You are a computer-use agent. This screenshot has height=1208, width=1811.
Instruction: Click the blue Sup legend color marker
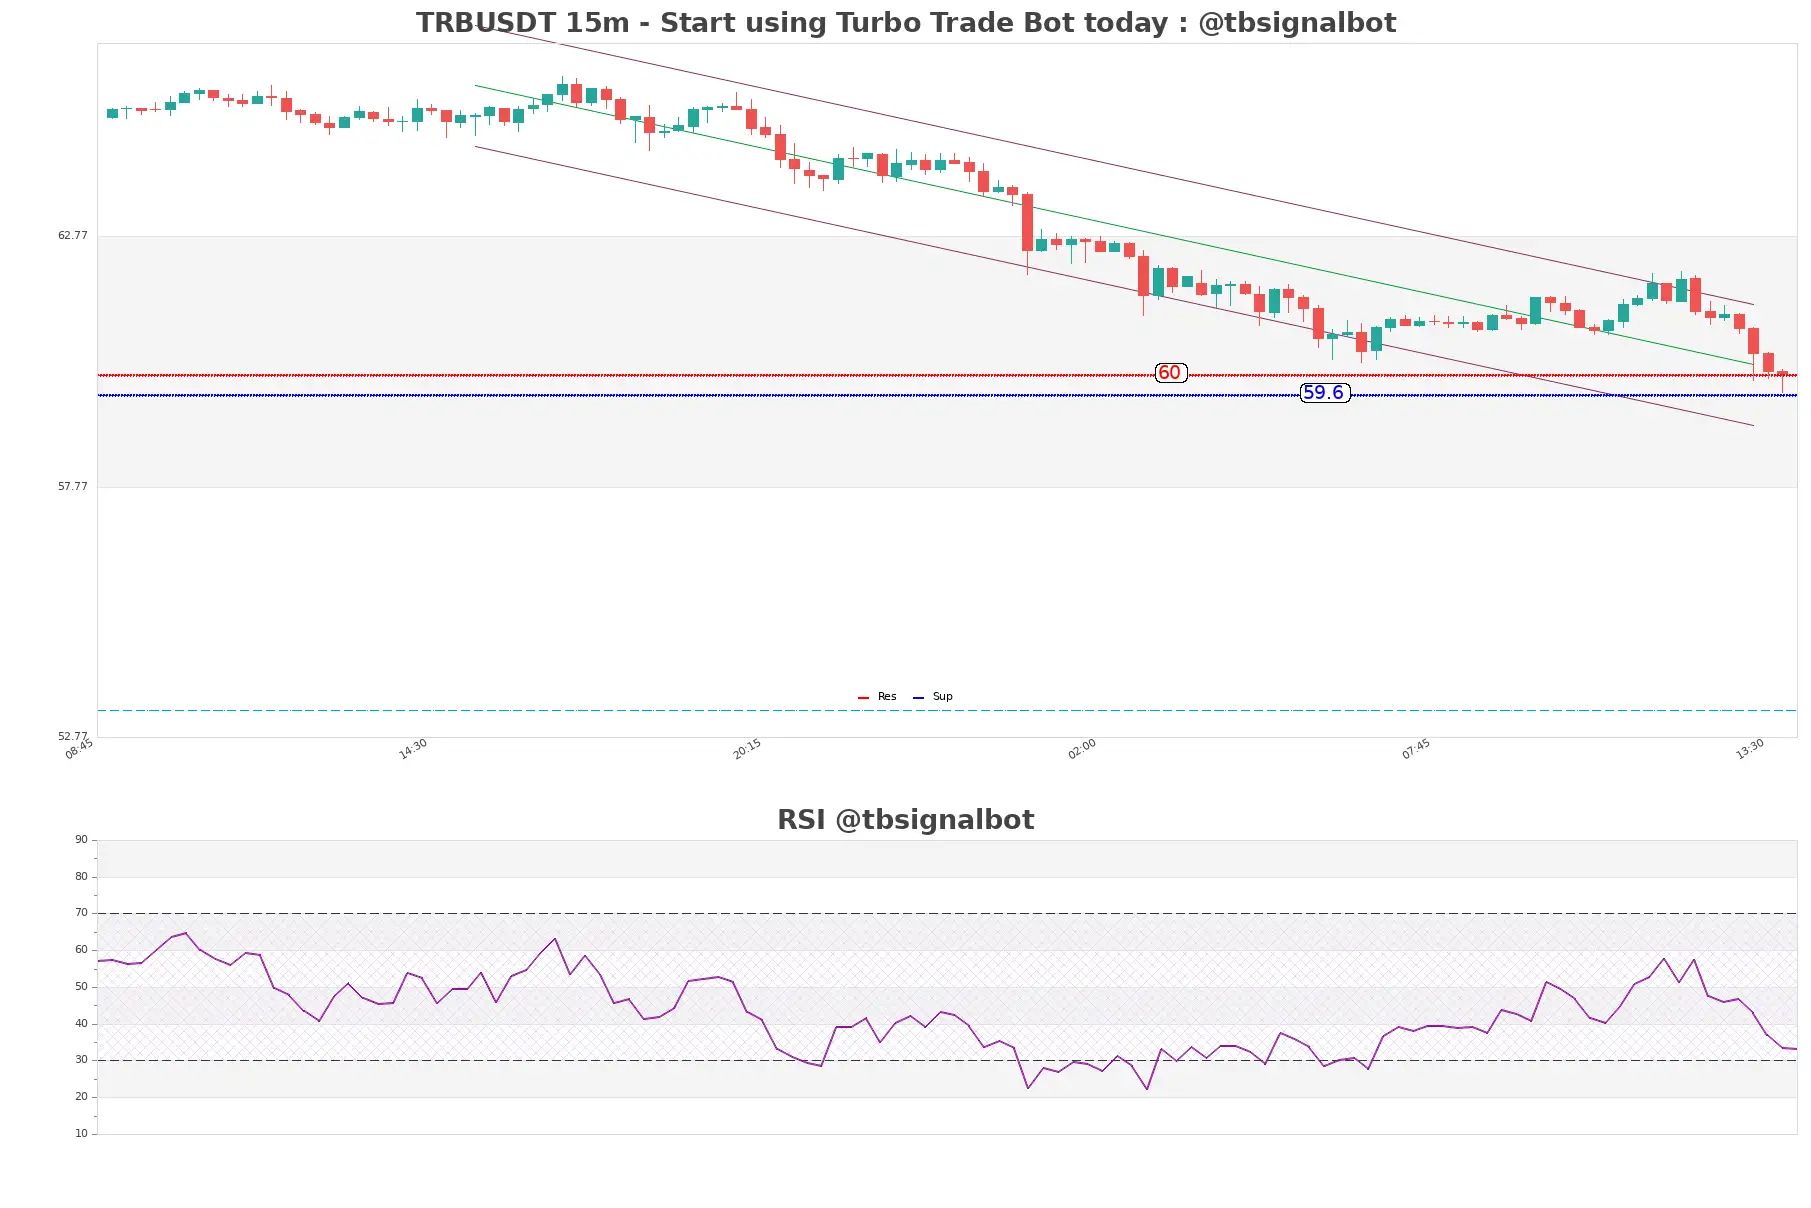click(x=918, y=698)
